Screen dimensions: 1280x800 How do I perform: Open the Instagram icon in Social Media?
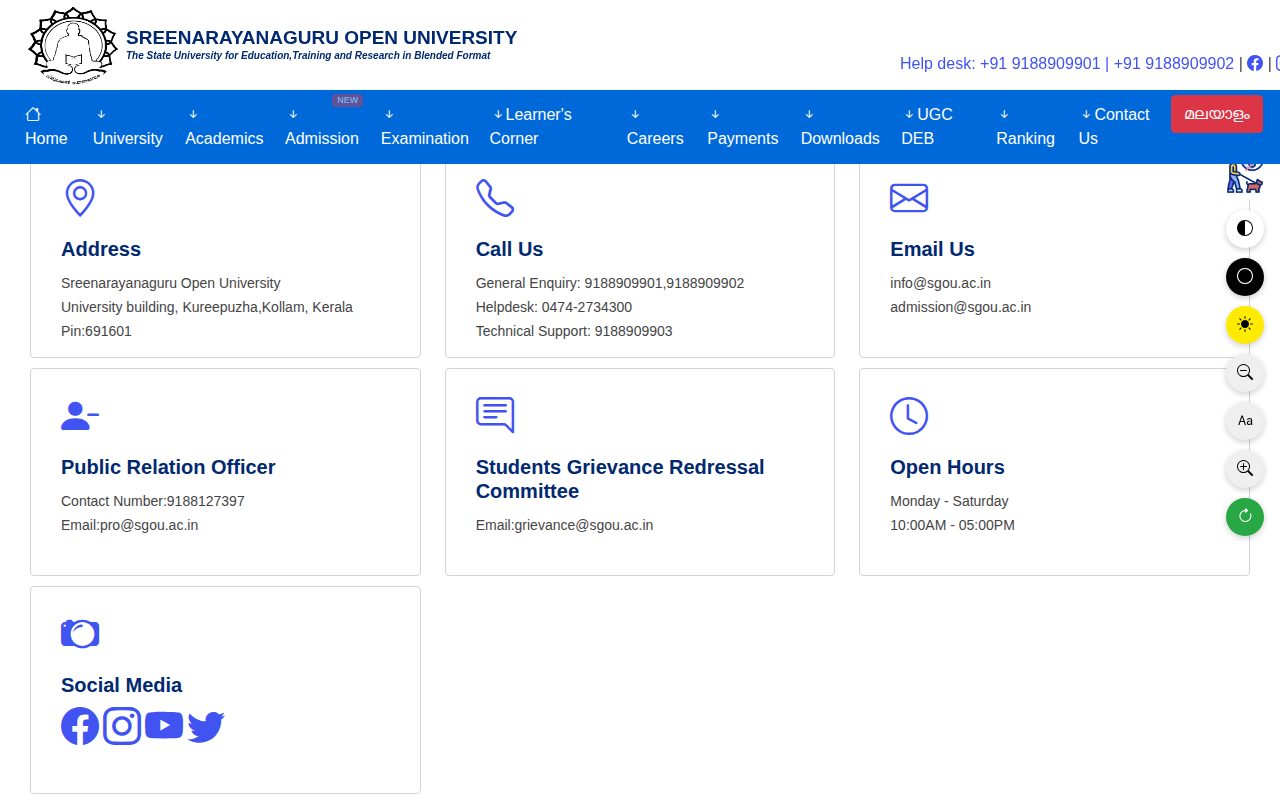click(x=122, y=726)
